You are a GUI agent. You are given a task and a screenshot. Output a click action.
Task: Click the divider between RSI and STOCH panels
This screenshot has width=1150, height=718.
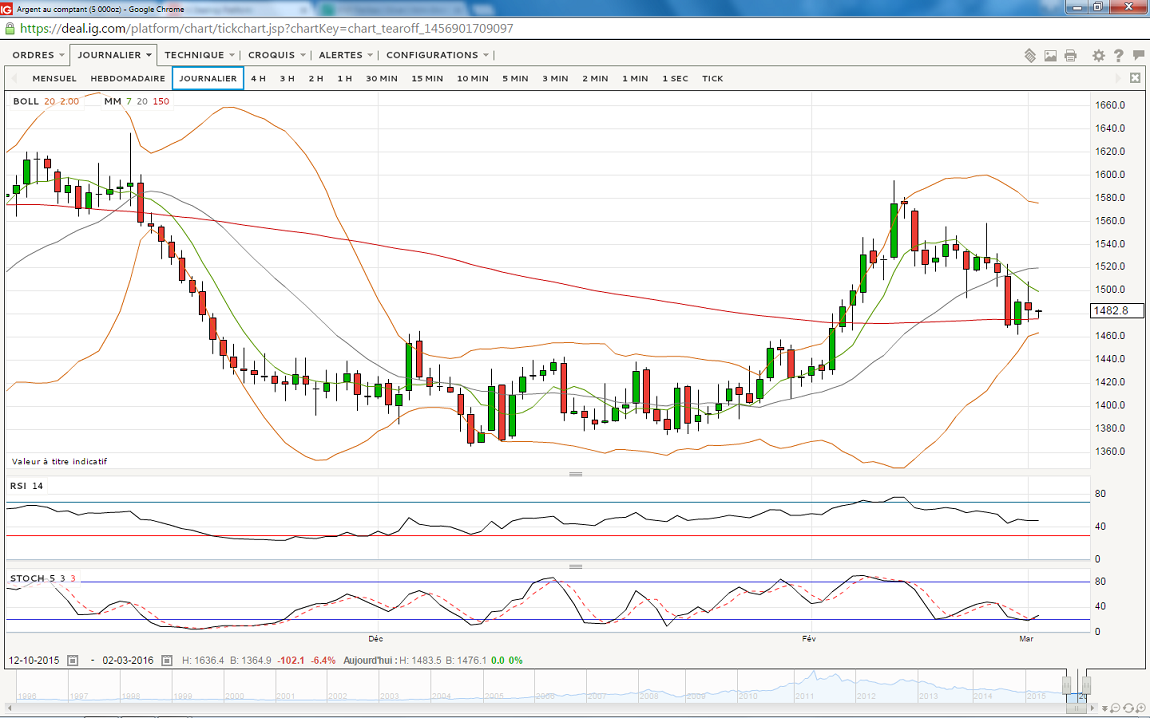(x=575, y=567)
